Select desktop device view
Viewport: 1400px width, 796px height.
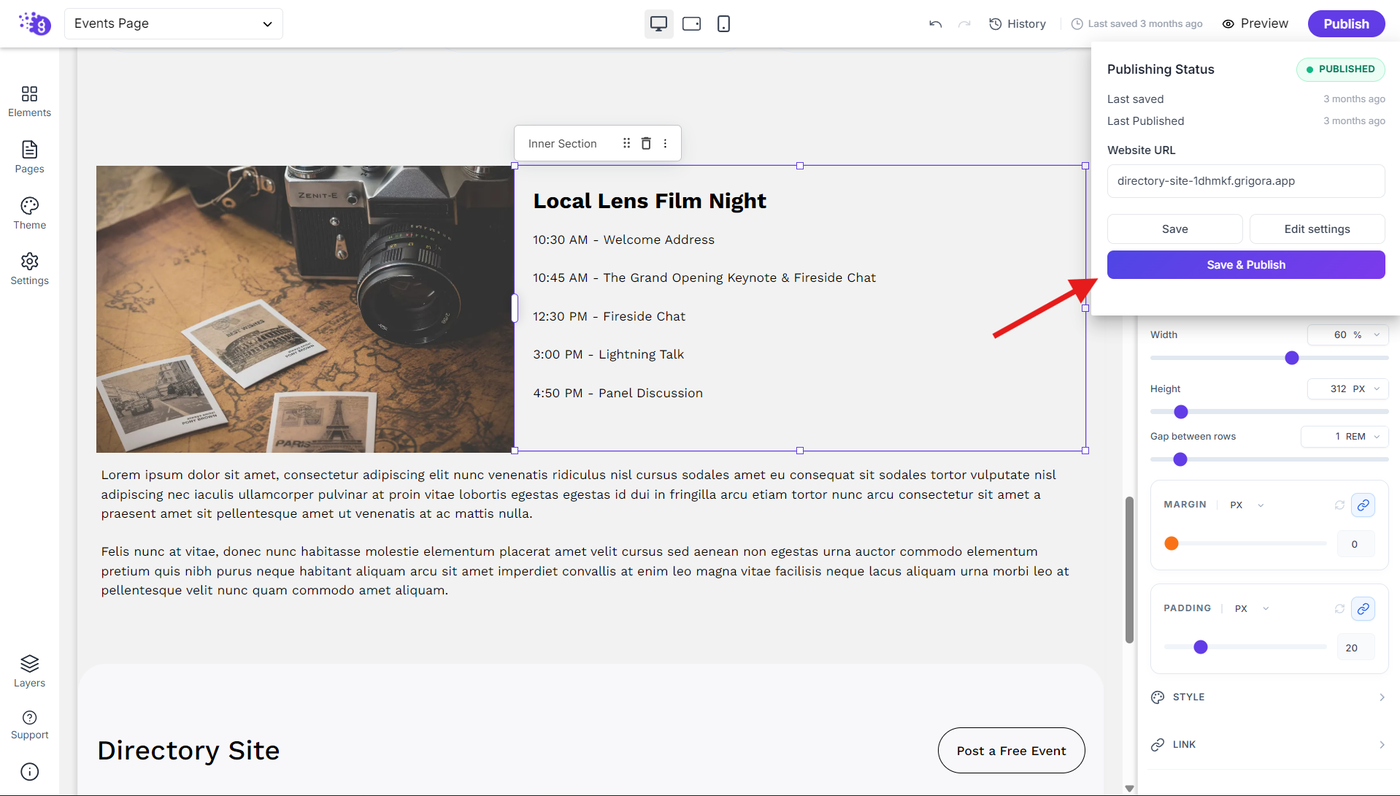(x=659, y=24)
